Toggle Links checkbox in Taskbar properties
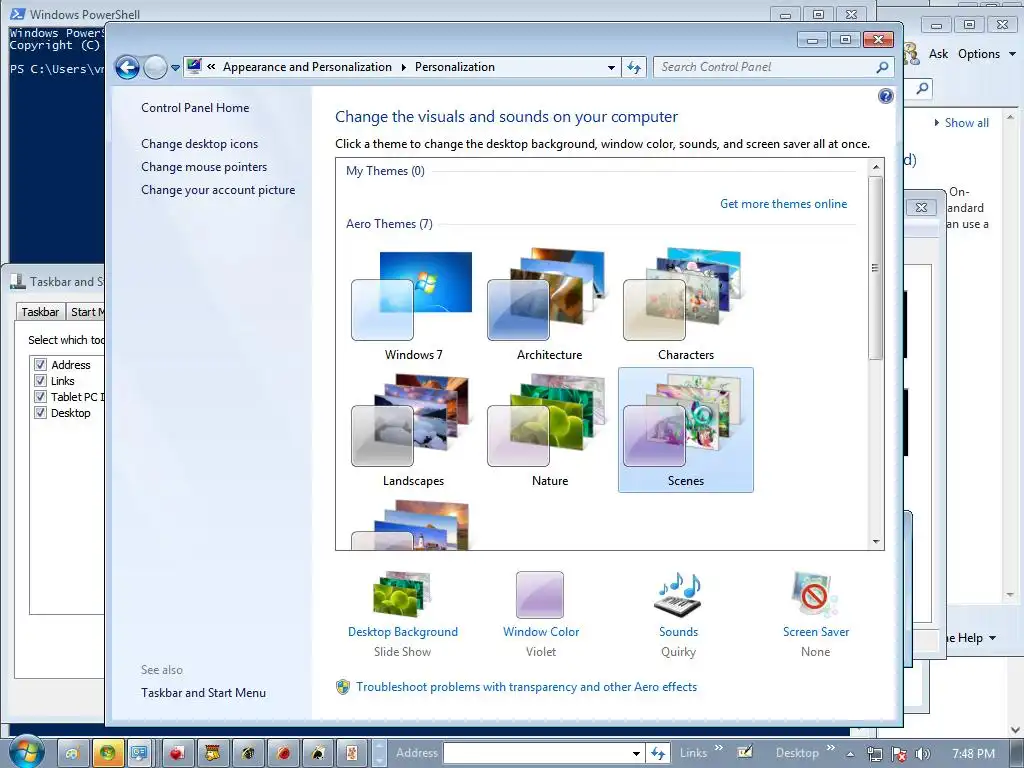 click(40, 381)
